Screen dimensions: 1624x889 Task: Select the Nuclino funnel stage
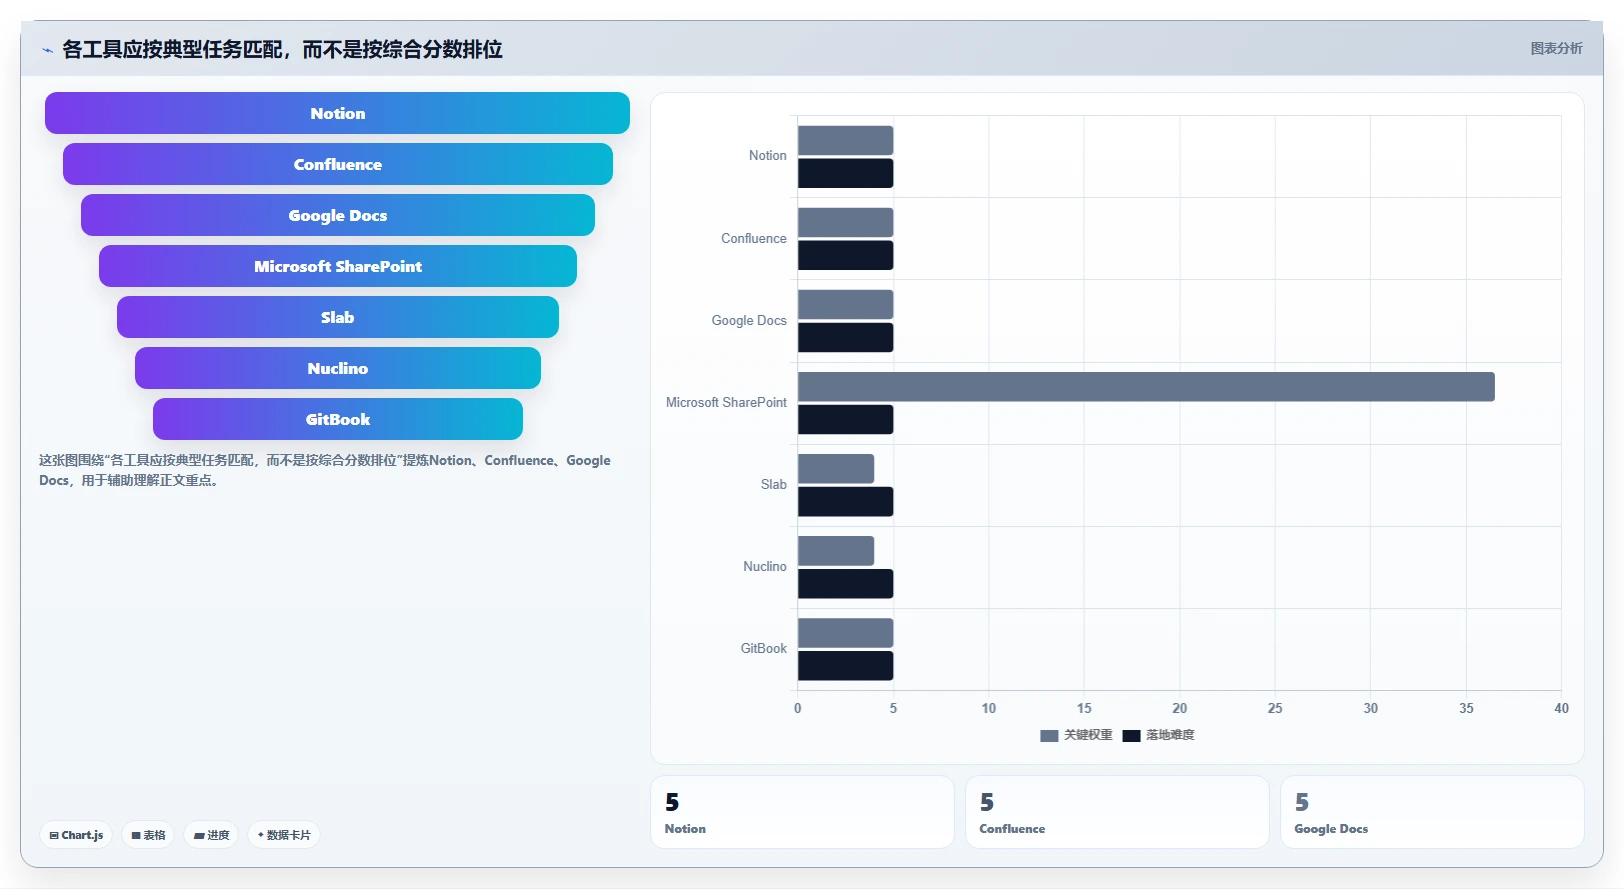337,368
